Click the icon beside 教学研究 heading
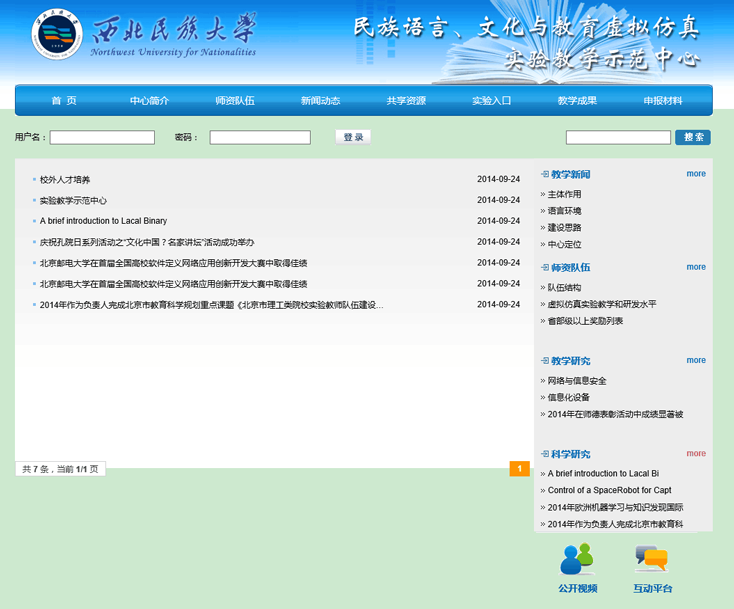 [544, 361]
